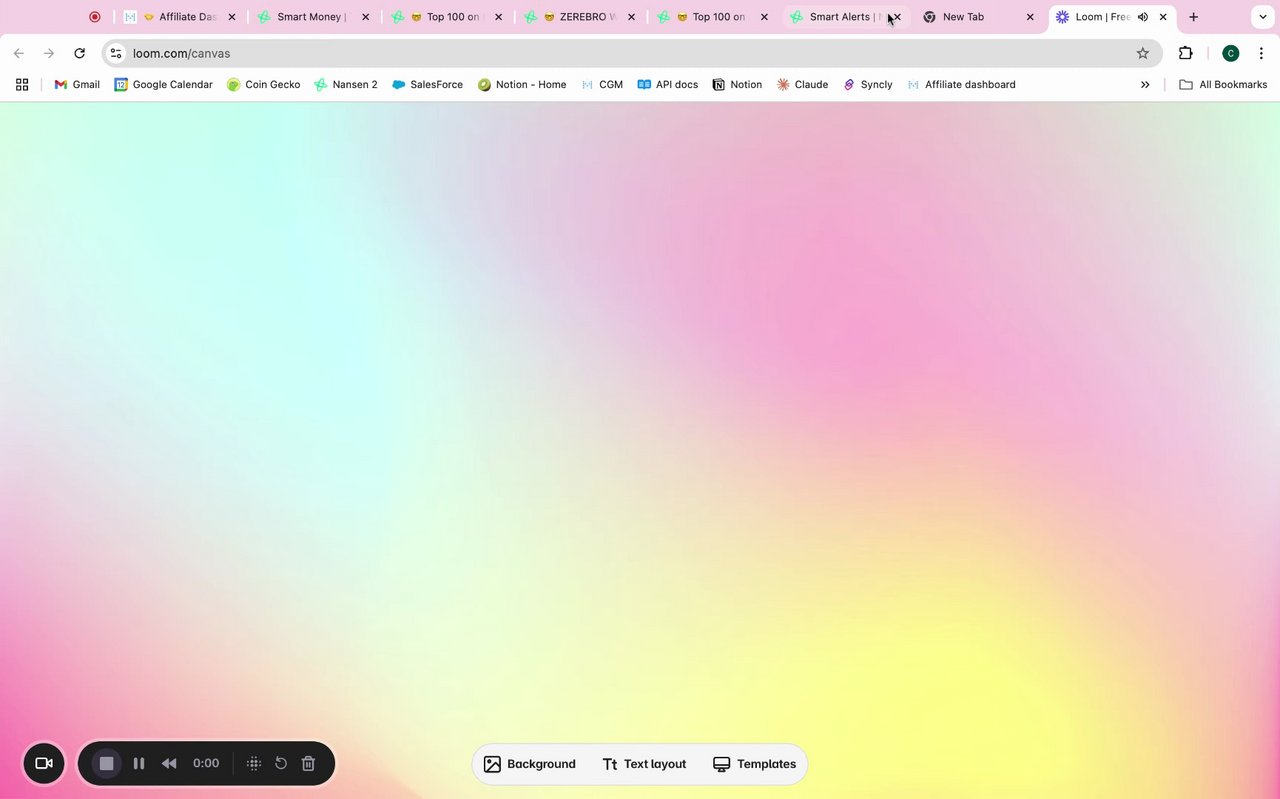This screenshot has height=799, width=1280.
Task: Open the Chrome profile C avatar
Action: pos(1231,53)
